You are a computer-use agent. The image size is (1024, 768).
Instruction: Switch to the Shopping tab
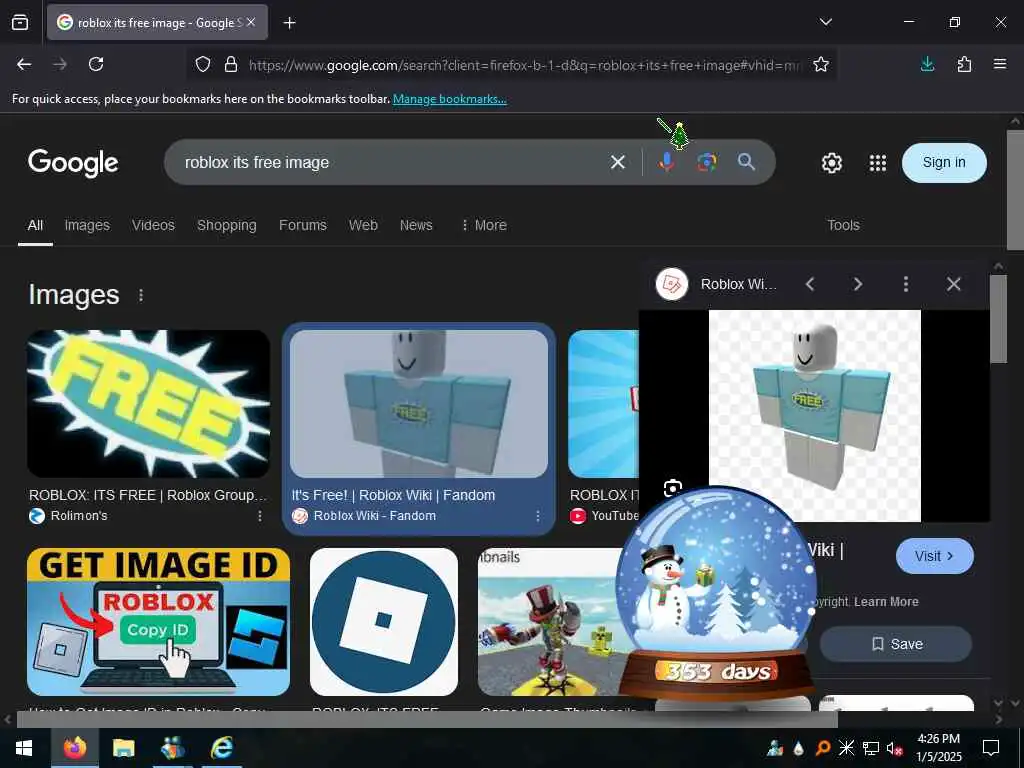click(x=227, y=225)
